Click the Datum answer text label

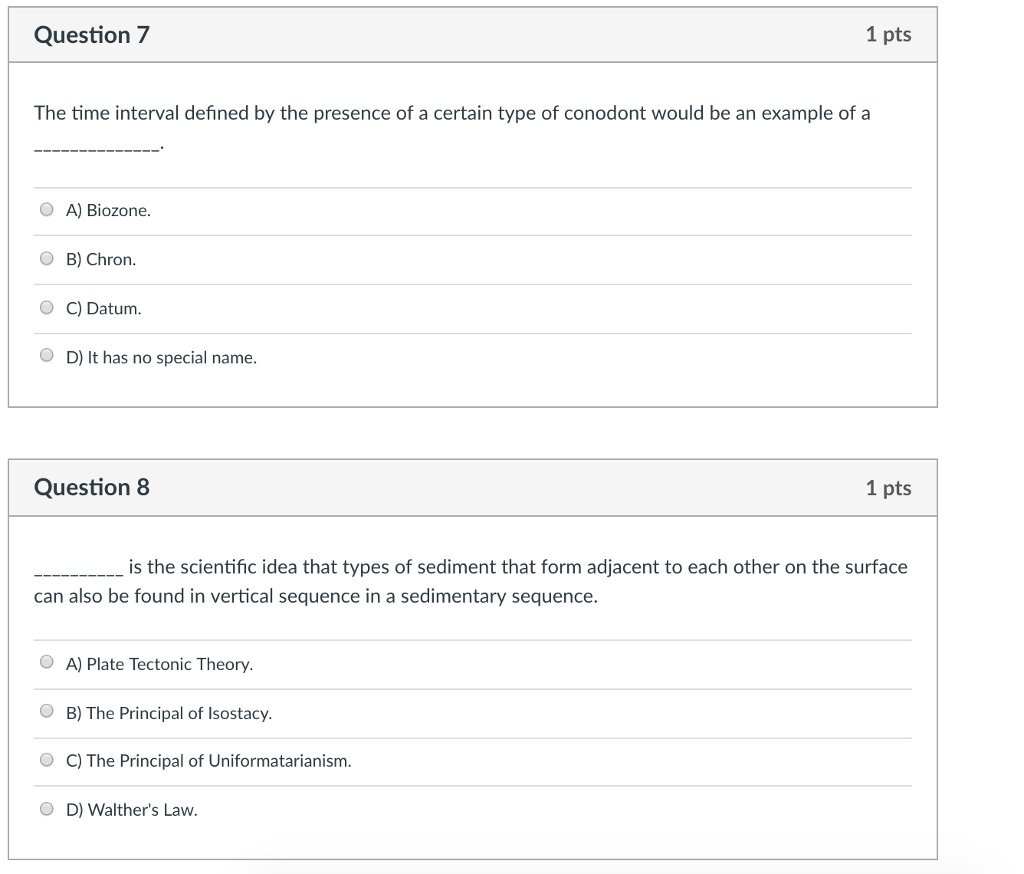[103, 308]
